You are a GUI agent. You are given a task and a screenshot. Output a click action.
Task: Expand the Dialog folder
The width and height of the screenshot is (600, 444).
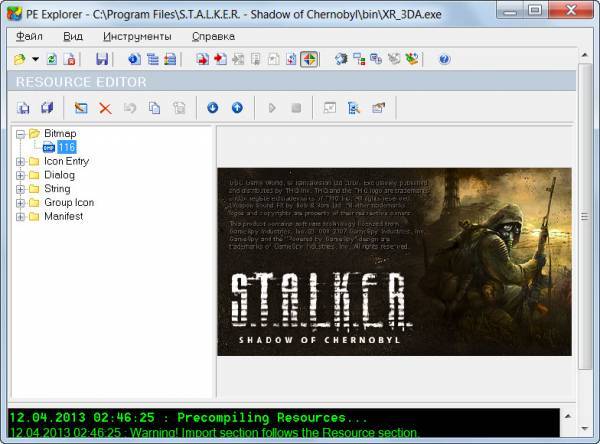pos(21,175)
